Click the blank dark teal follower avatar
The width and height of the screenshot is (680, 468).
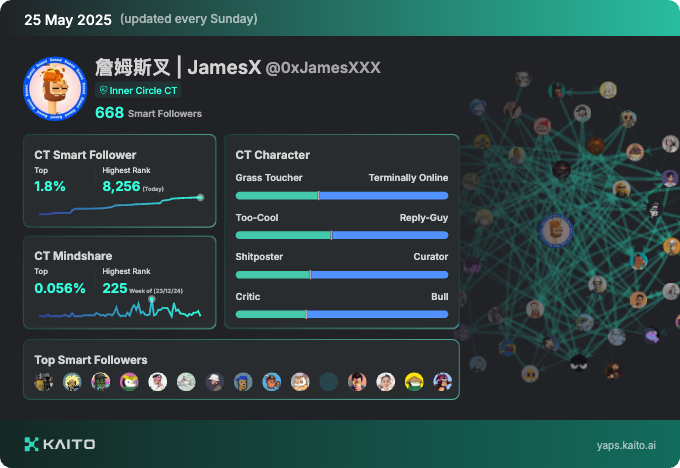tap(329, 382)
